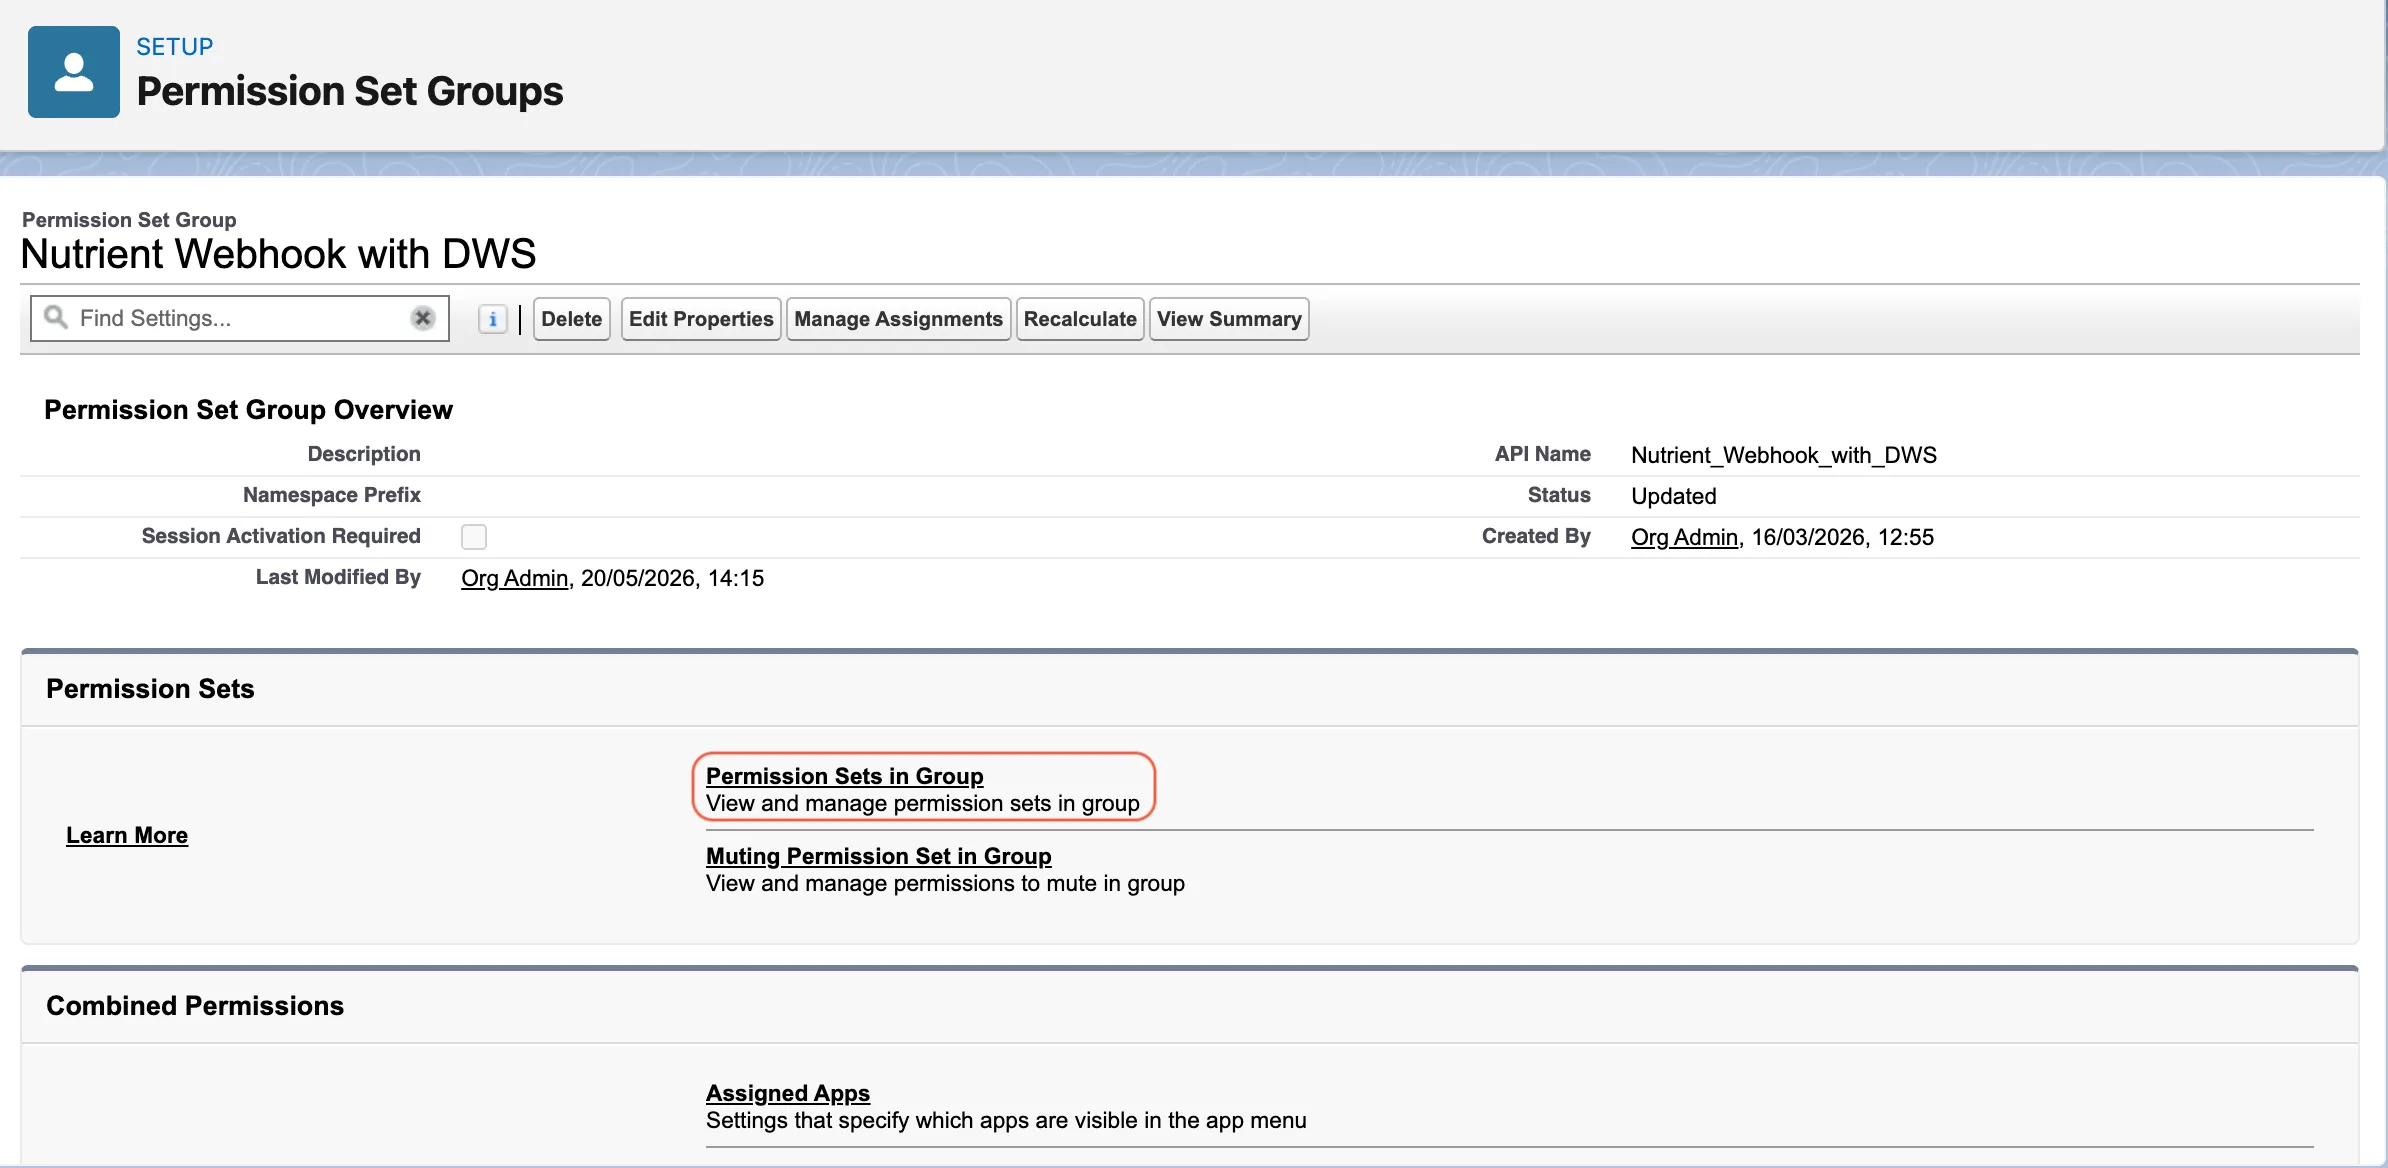This screenshot has width=2388, height=1168.
Task: Click the Permission Set Groups user icon
Action: coord(74,72)
